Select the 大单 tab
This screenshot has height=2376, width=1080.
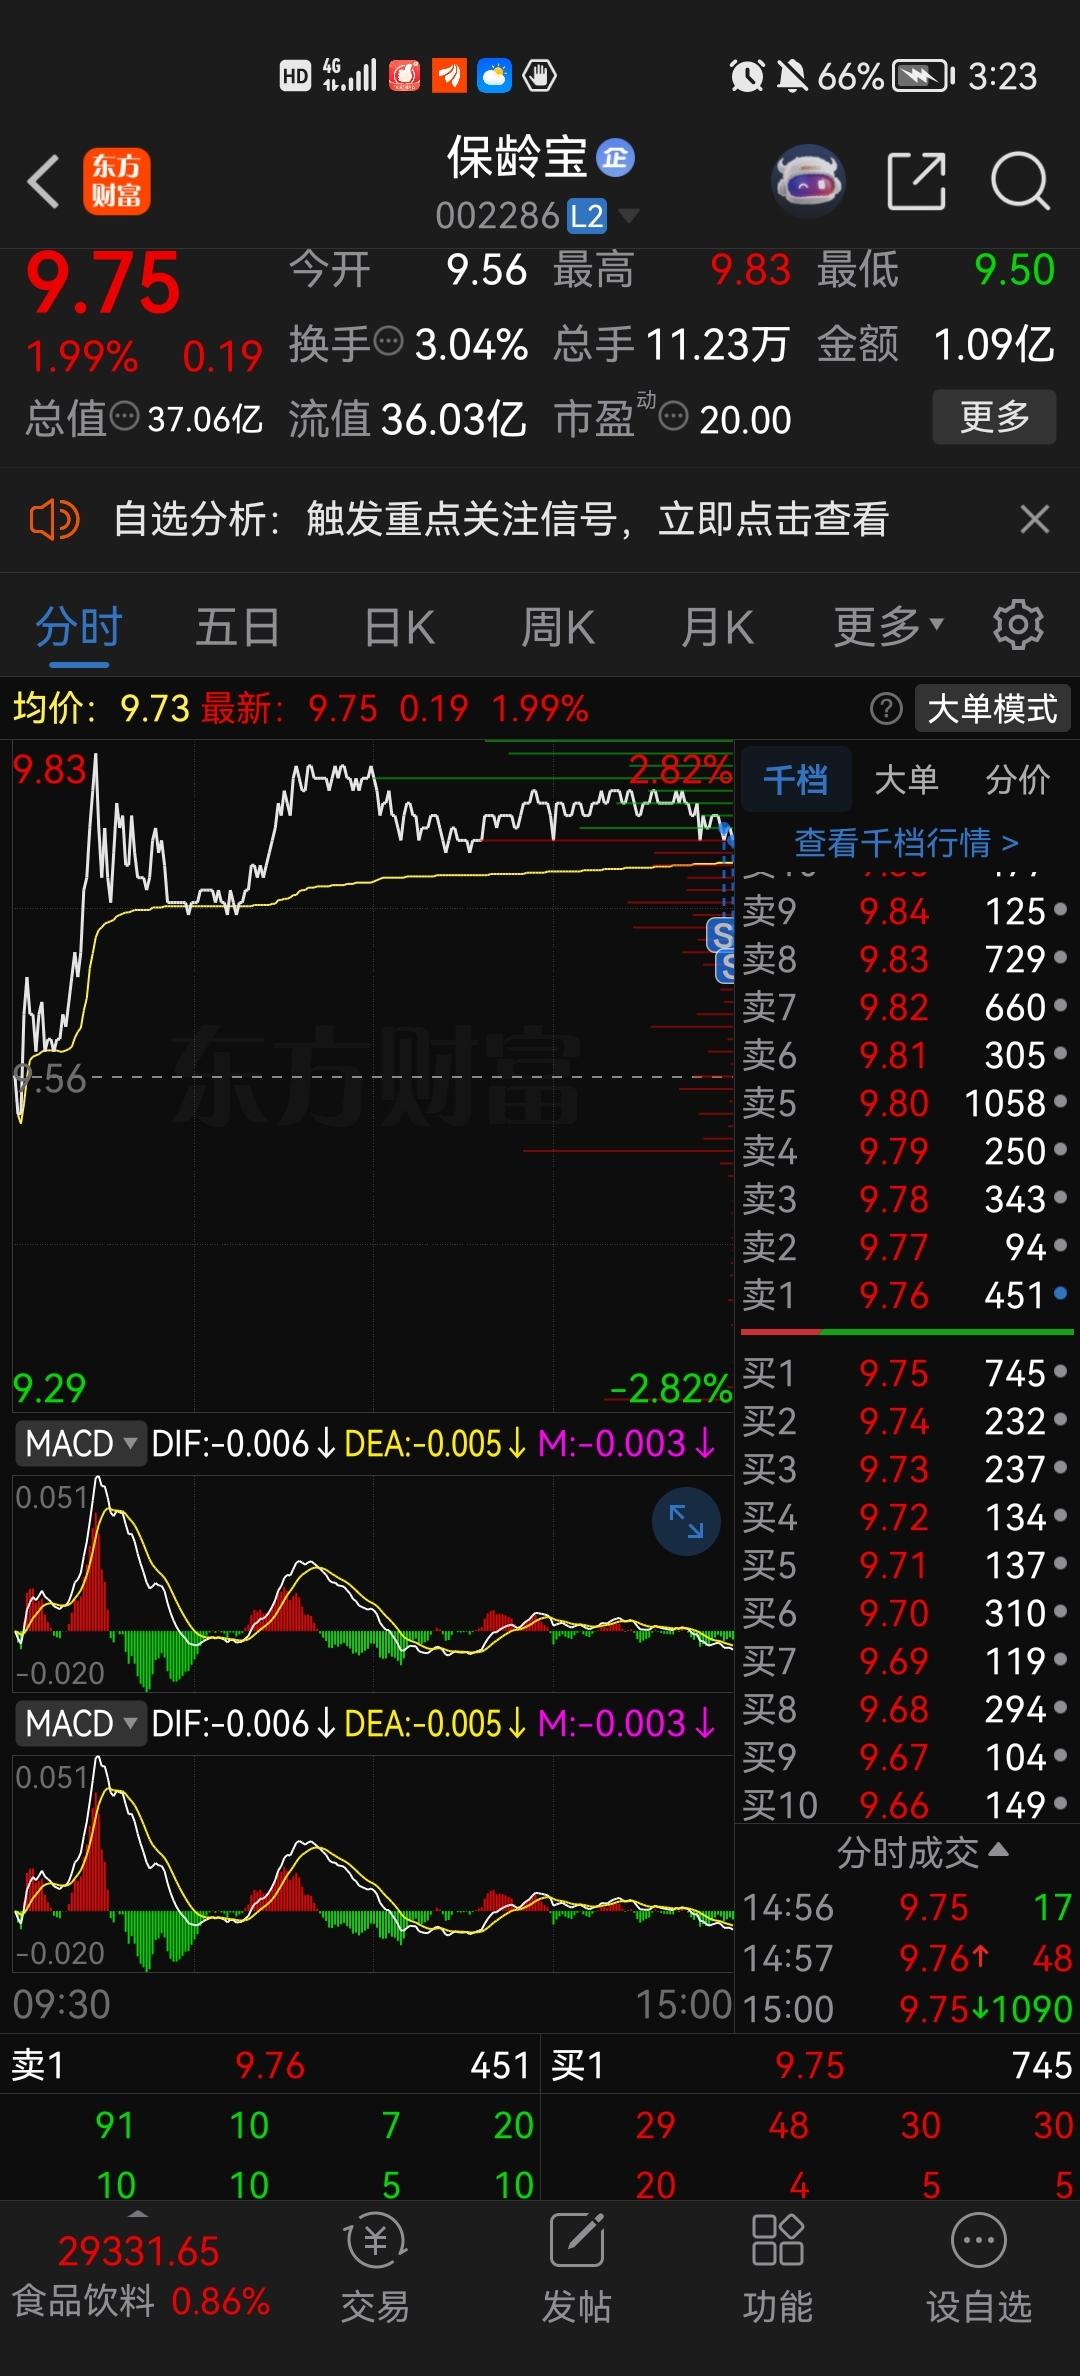906,779
